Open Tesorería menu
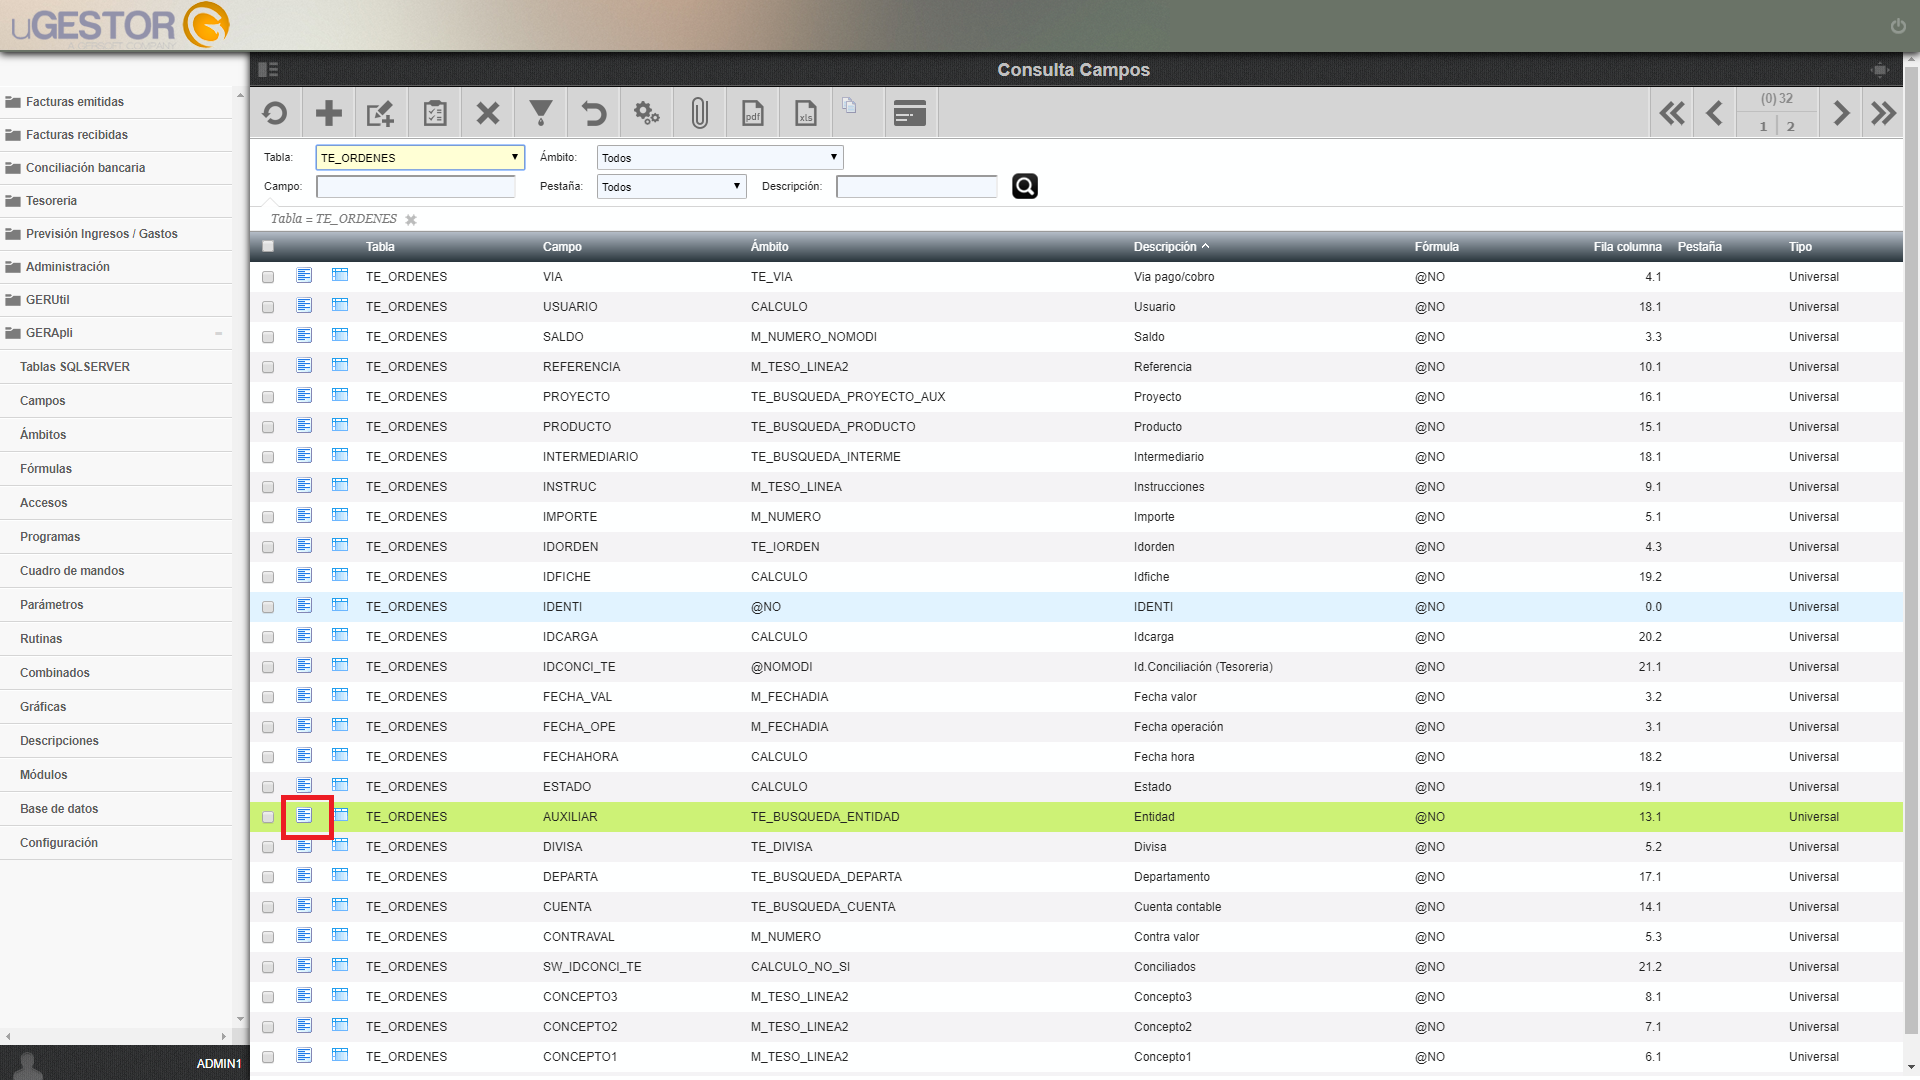Viewport: 1920px width, 1080px height. (51, 201)
